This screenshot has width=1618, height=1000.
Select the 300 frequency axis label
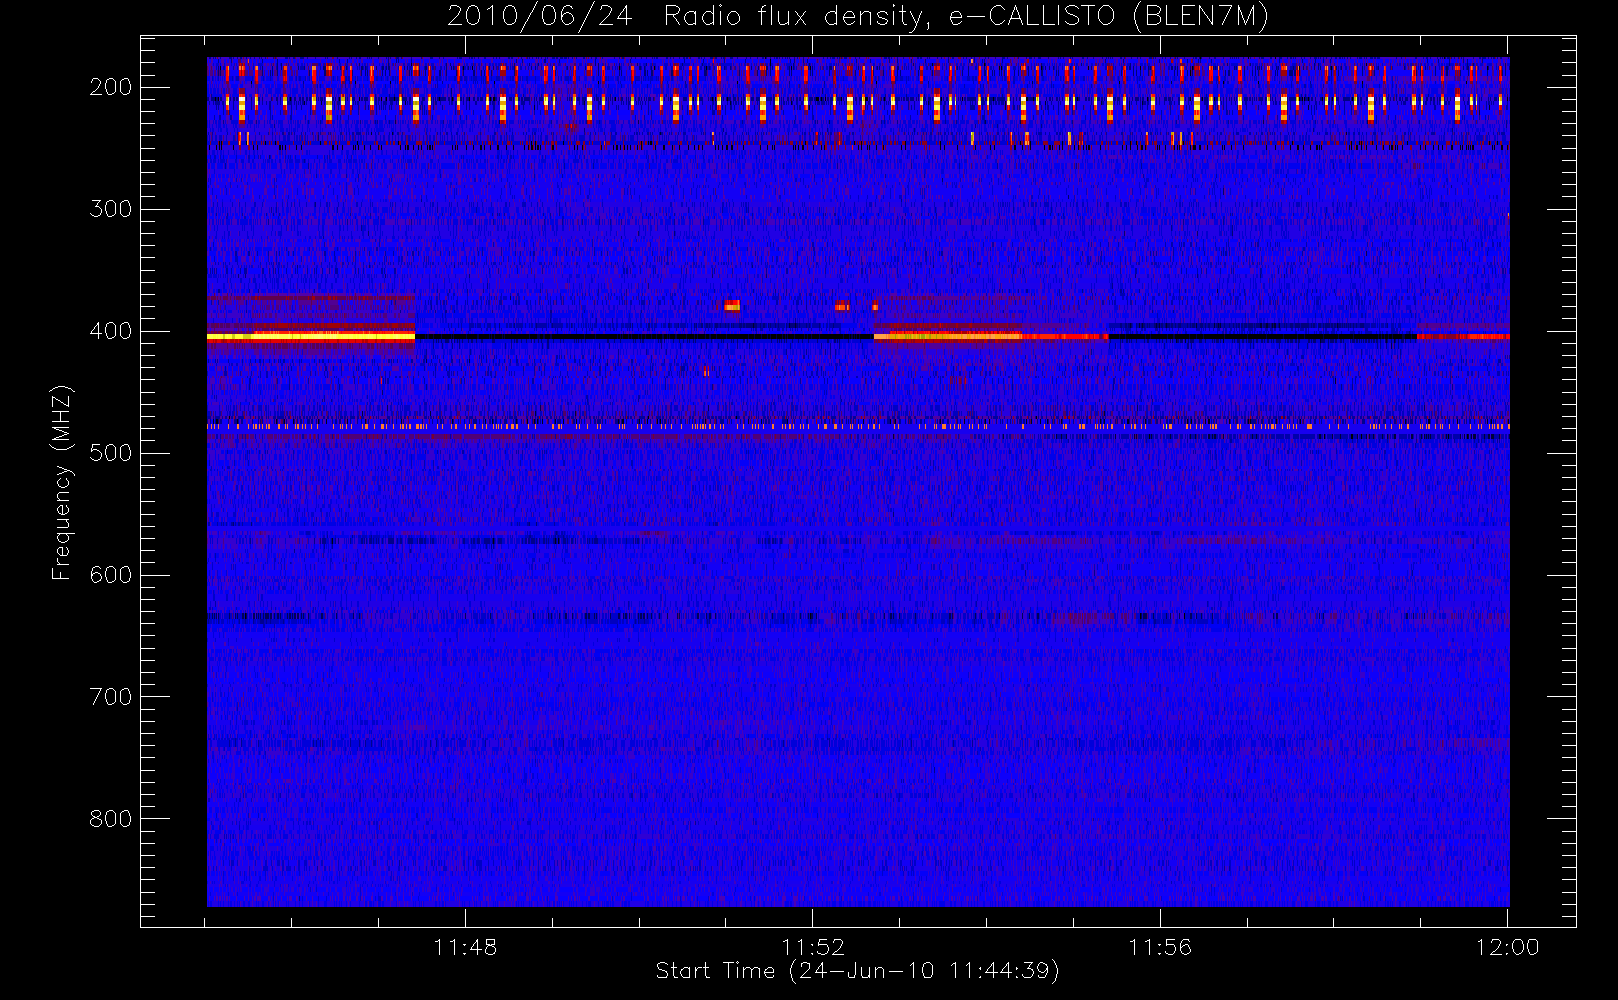110,209
